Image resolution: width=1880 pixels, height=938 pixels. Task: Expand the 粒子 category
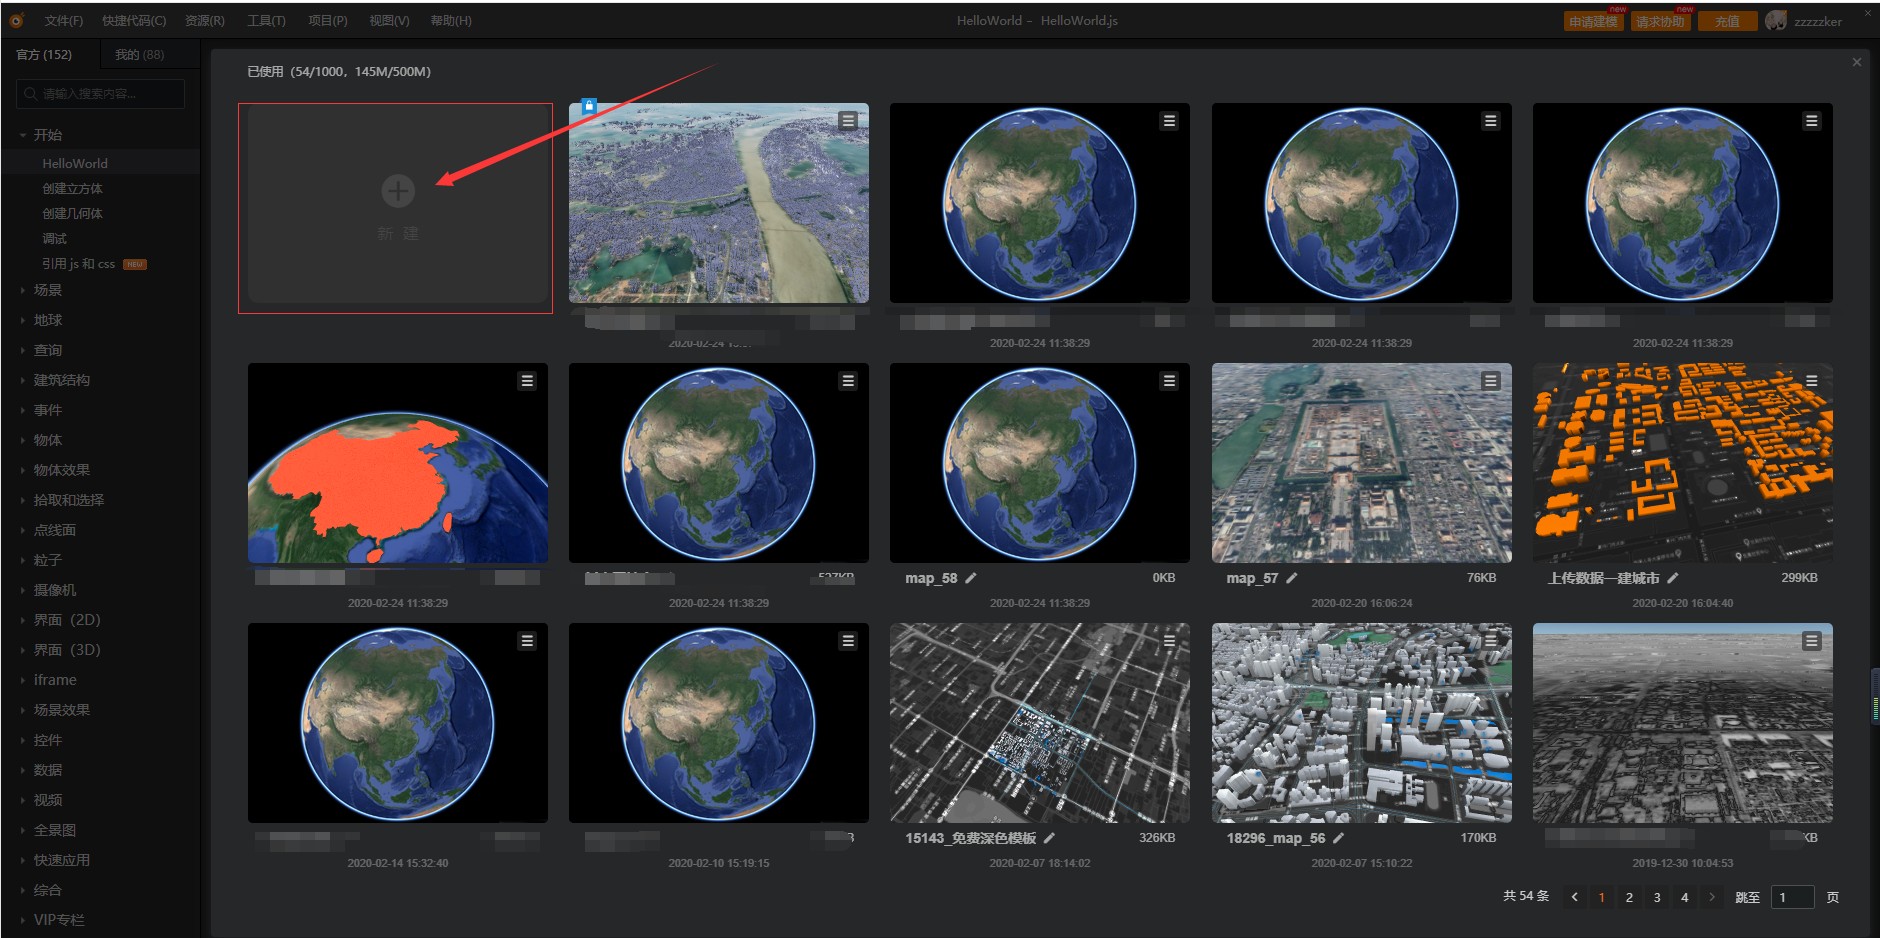pyautogui.click(x=48, y=560)
